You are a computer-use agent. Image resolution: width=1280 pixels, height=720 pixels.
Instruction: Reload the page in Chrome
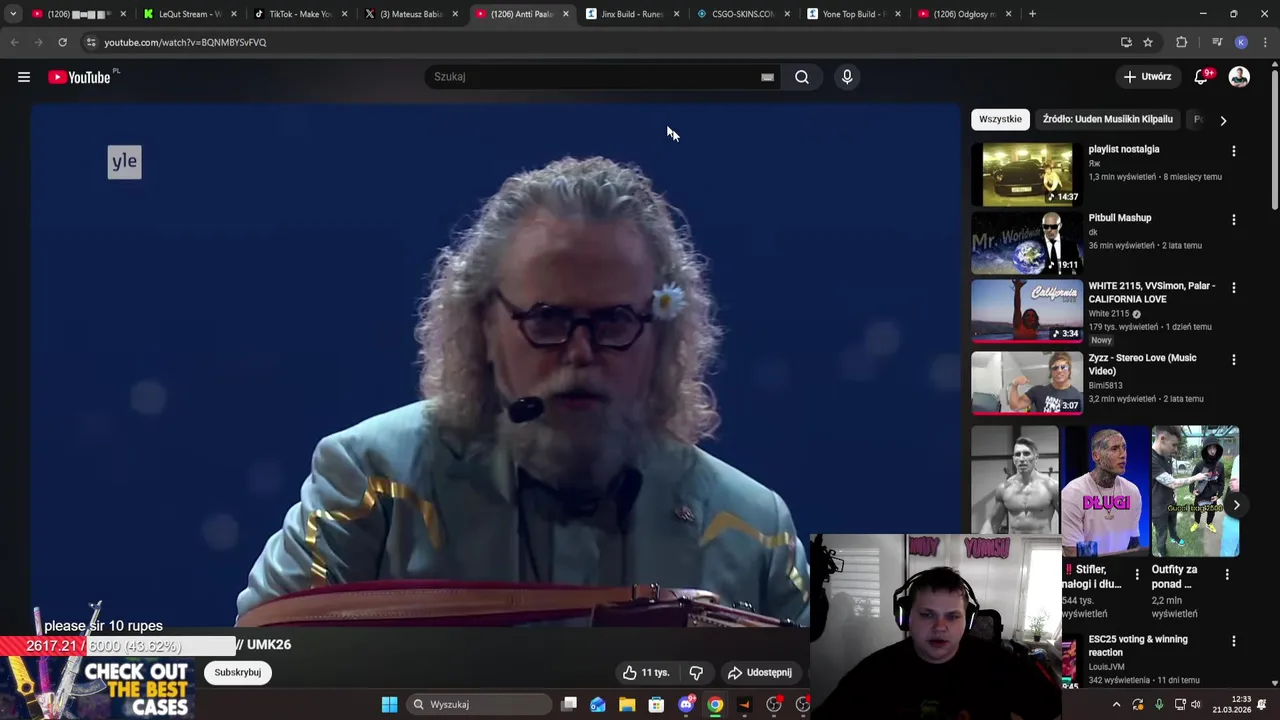coord(62,42)
